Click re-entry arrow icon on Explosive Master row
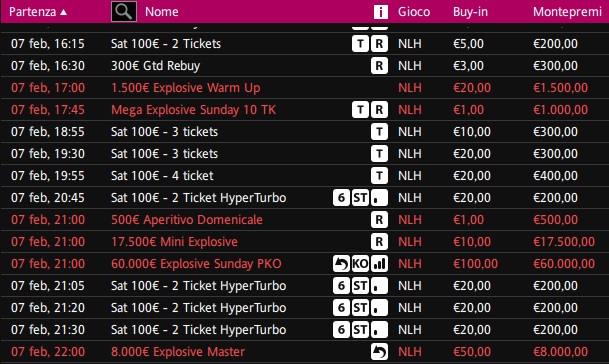The width and height of the screenshot is (609, 364). click(379, 352)
